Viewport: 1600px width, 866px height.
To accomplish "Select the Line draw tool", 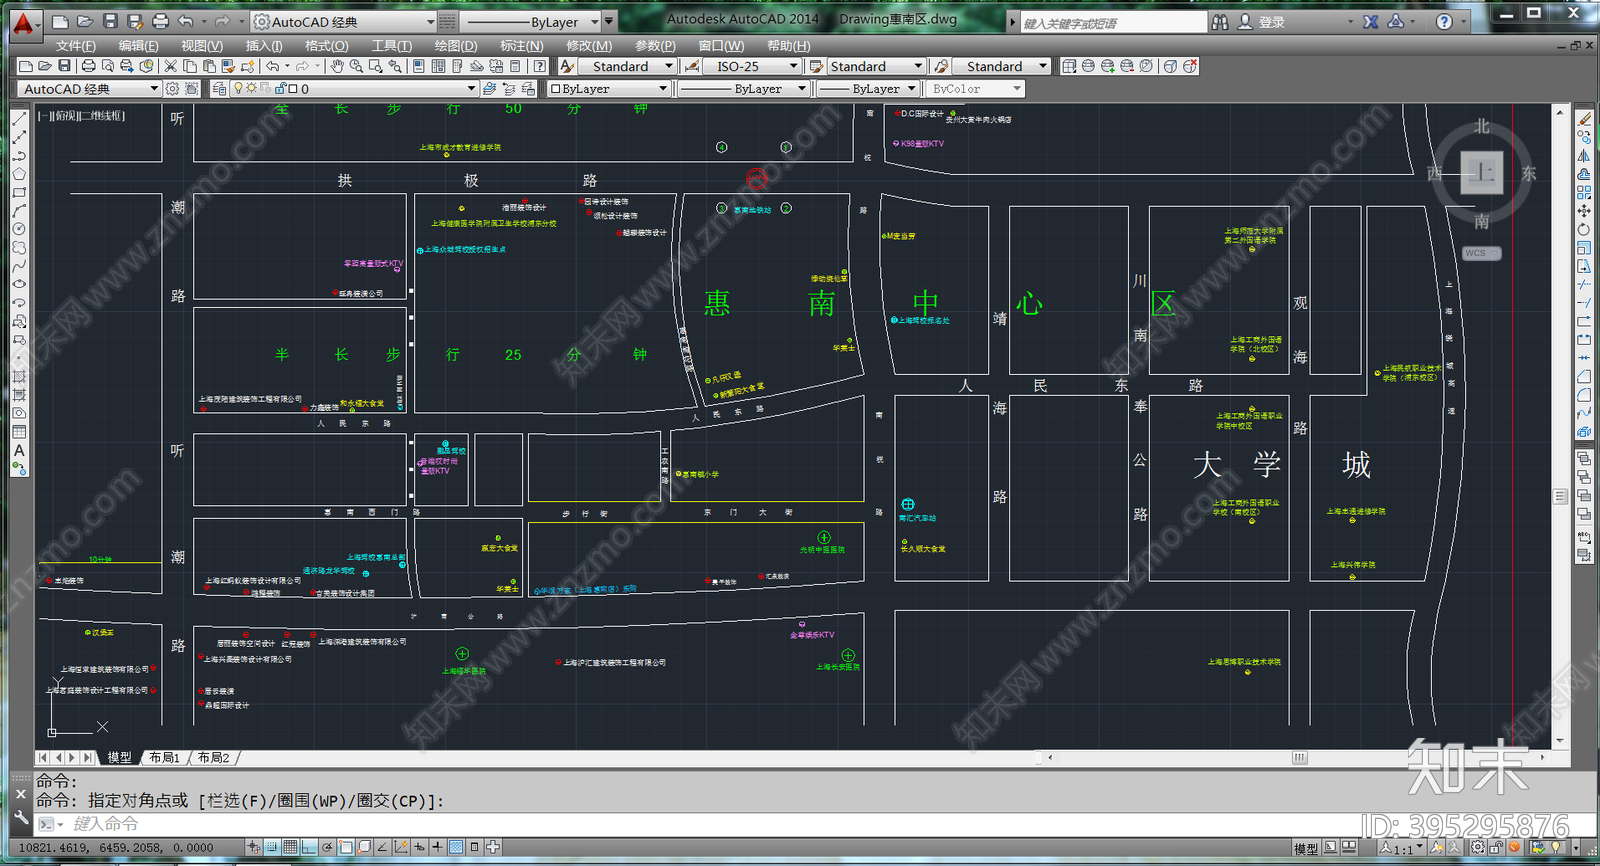I will click(19, 119).
